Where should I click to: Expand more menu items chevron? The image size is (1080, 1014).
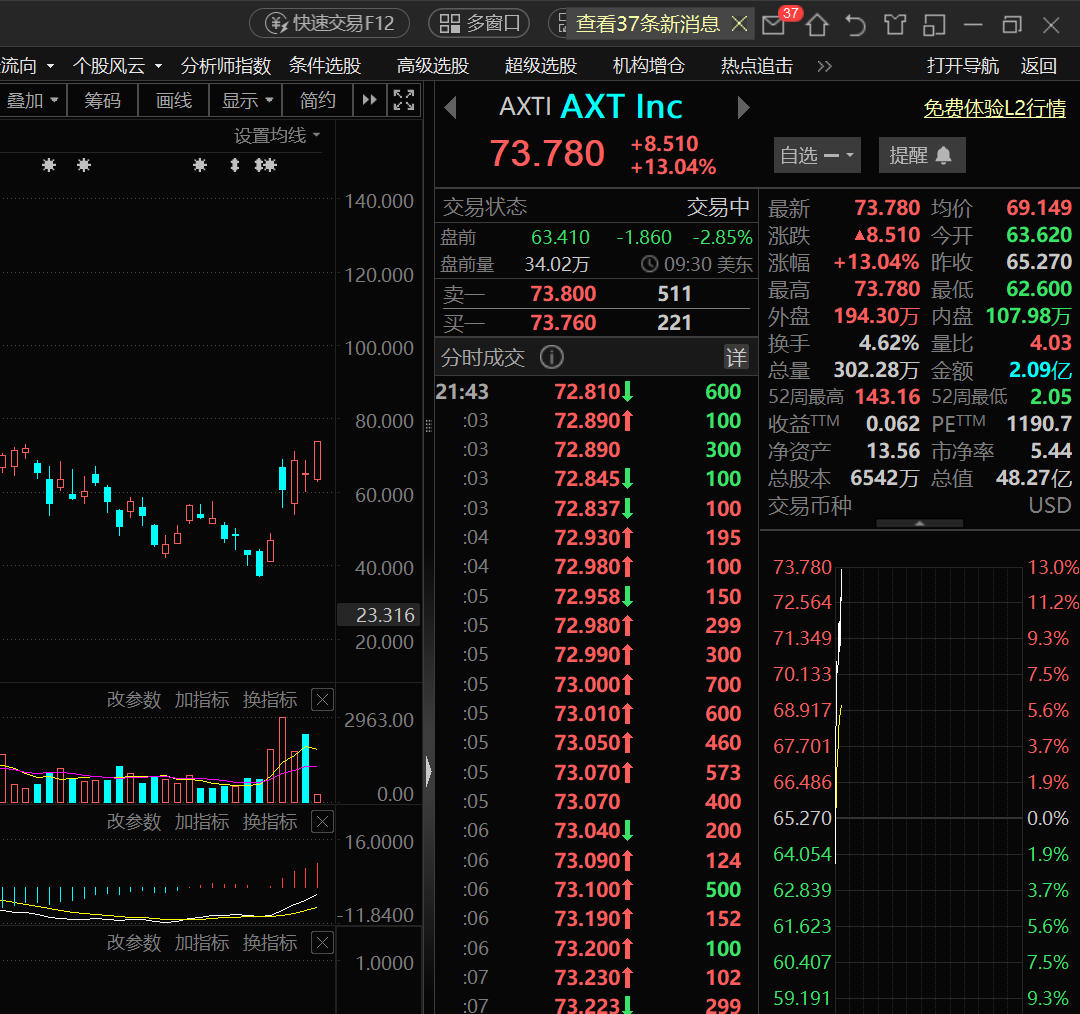pyautogui.click(x=824, y=67)
